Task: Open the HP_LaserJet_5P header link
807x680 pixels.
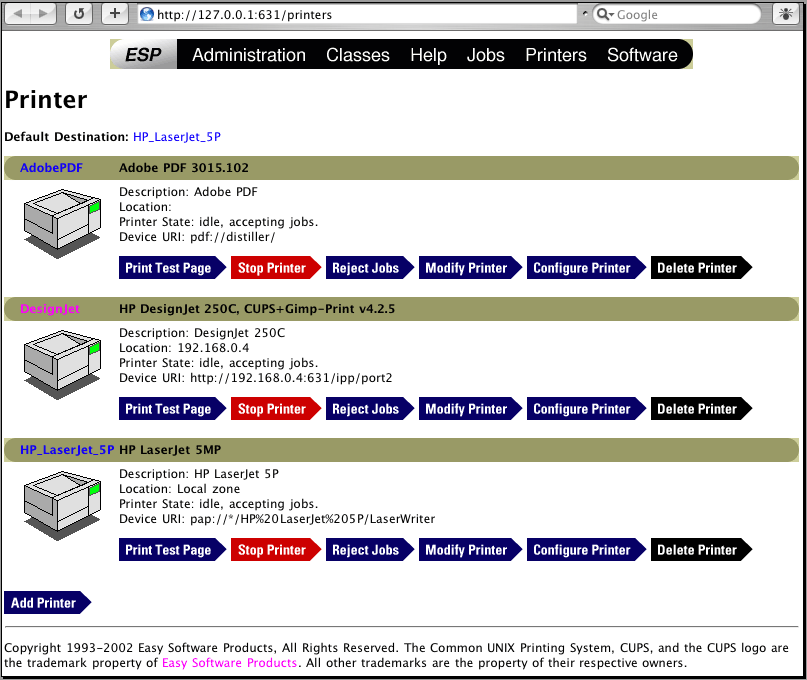Action: 67,450
